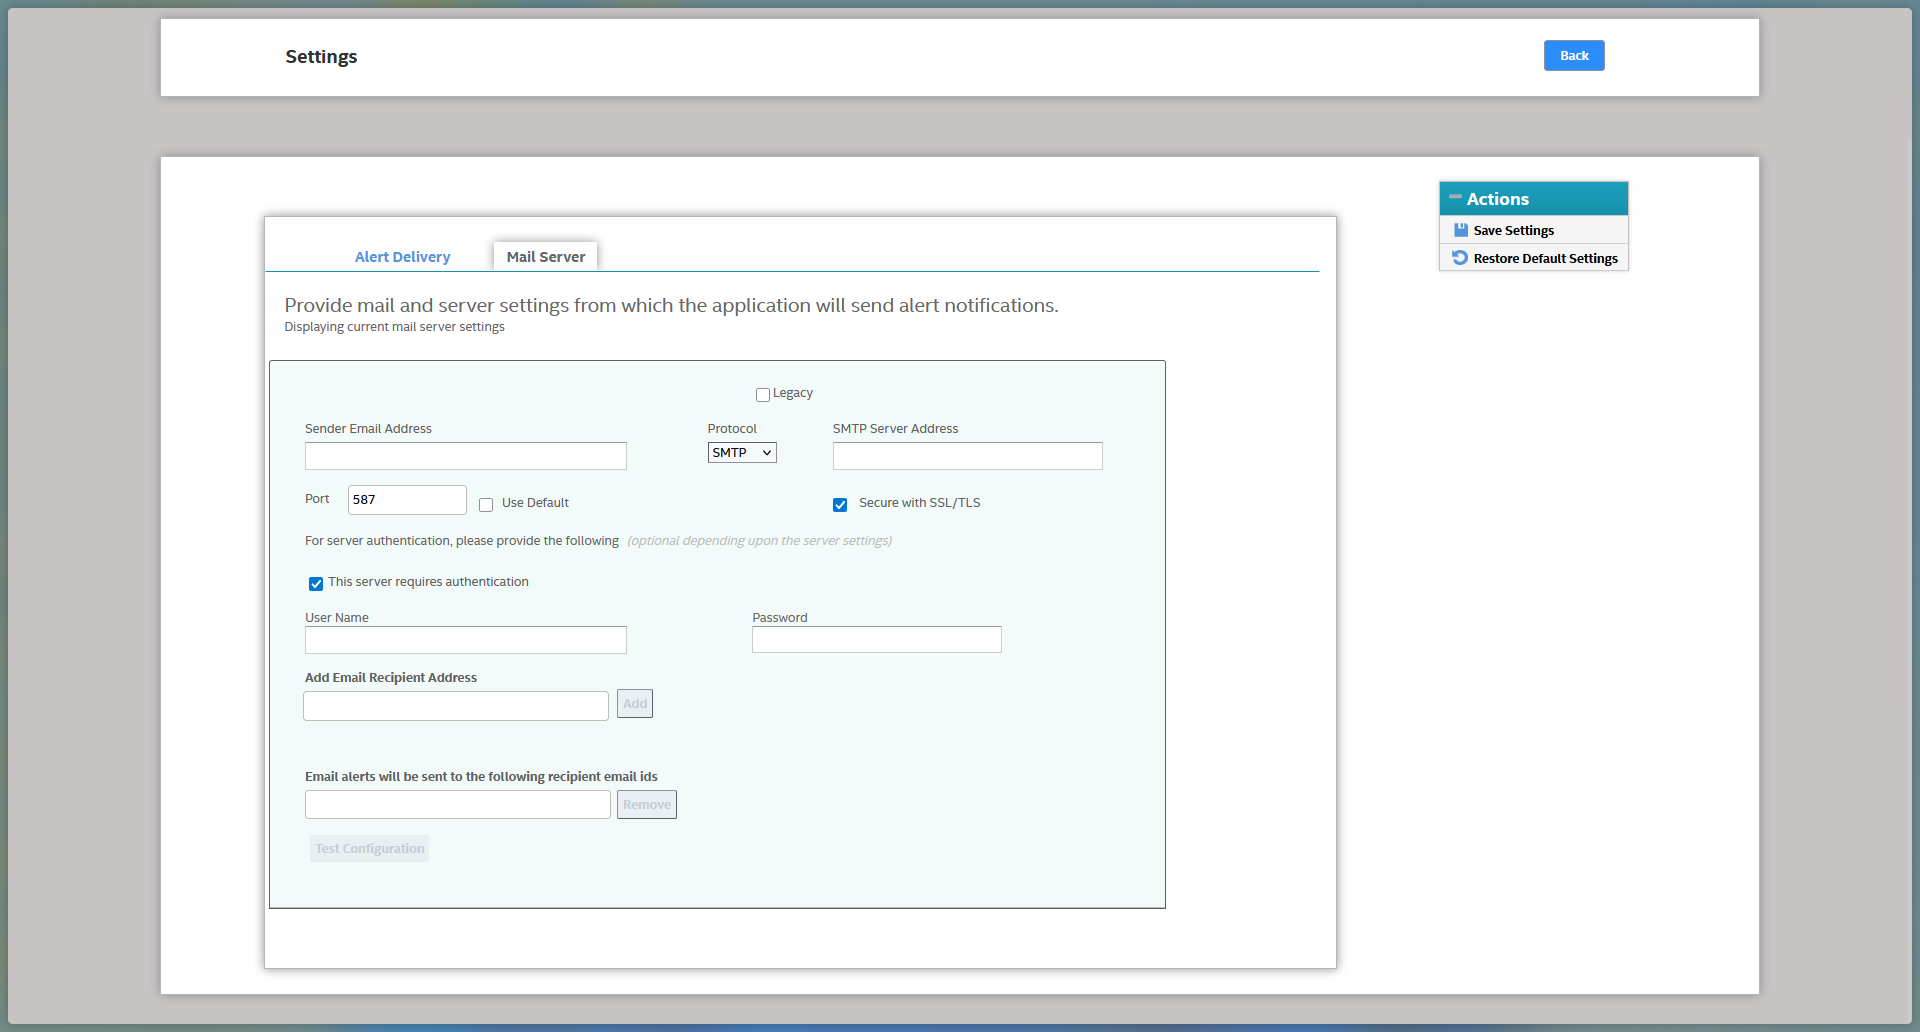The image size is (1920, 1032).
Task: Uncheck This server requires authentication
Action: [x=316, y=584]
